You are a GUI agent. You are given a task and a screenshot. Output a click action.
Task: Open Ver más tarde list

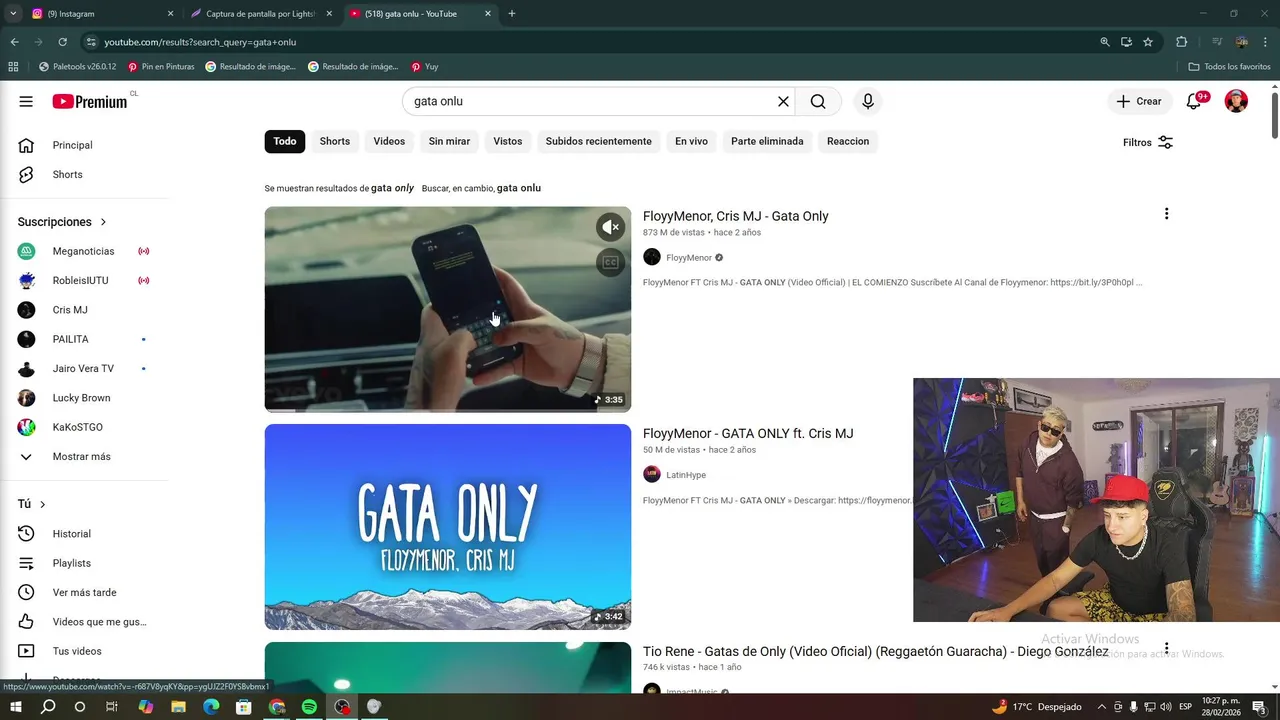84,592
